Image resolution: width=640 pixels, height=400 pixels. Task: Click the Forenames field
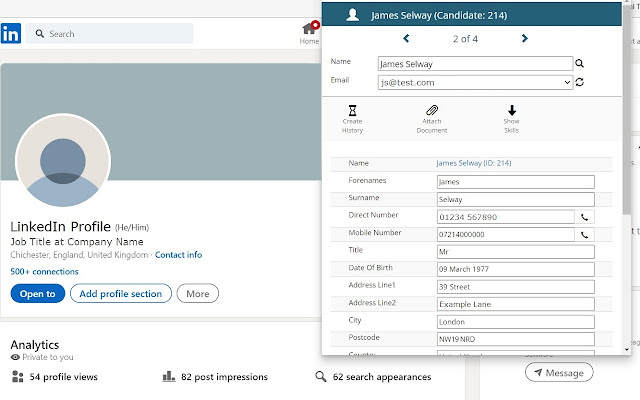tap(516, 182)
